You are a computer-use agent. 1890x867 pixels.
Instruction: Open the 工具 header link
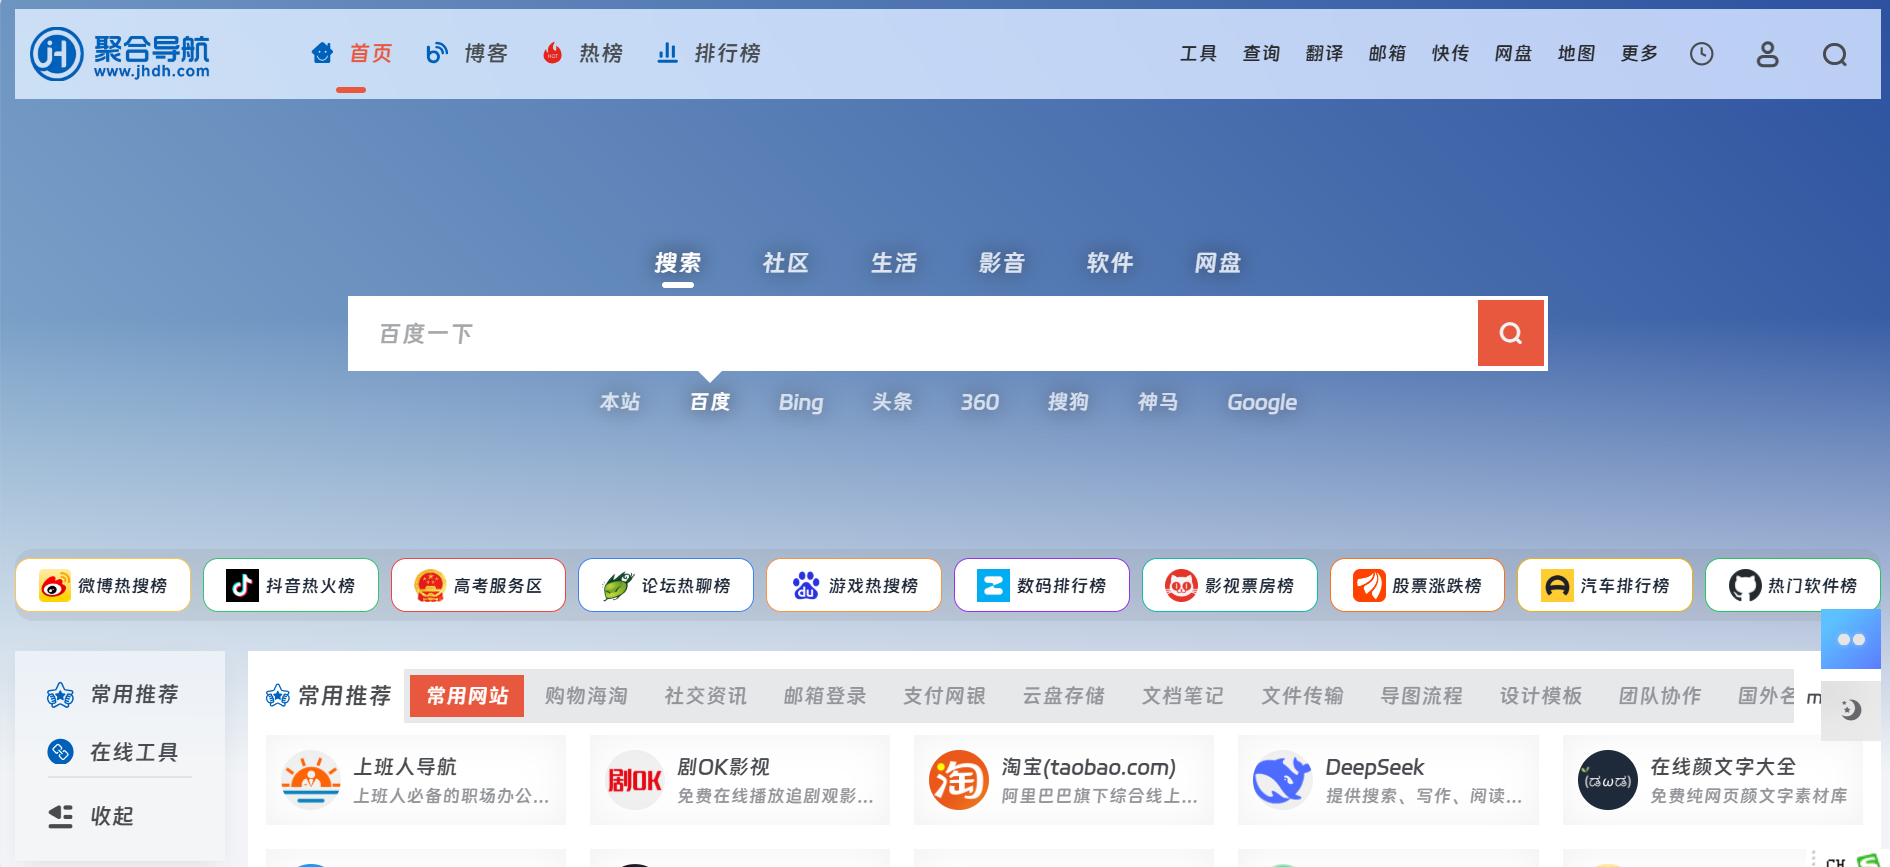1198,53
